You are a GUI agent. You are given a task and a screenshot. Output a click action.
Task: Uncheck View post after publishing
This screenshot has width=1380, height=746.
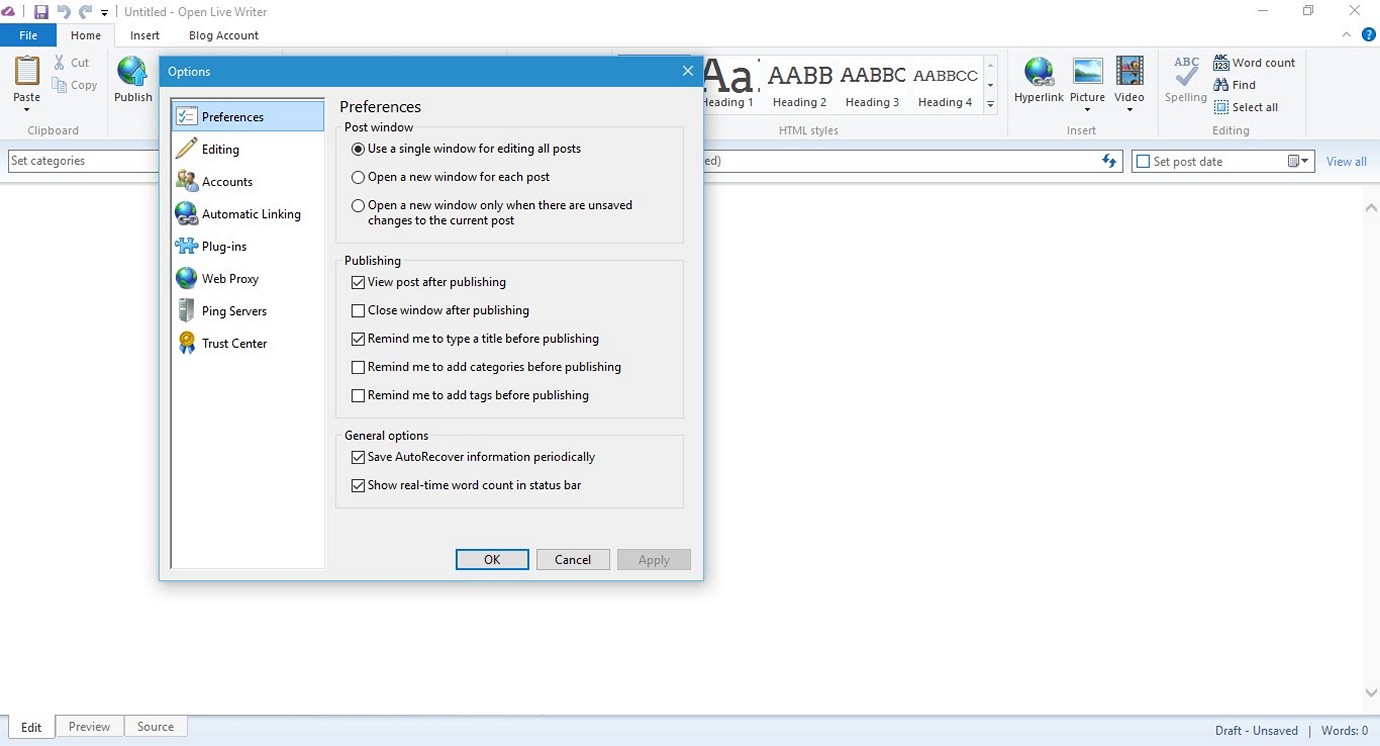pyautogui.click(x=358, y=283)
